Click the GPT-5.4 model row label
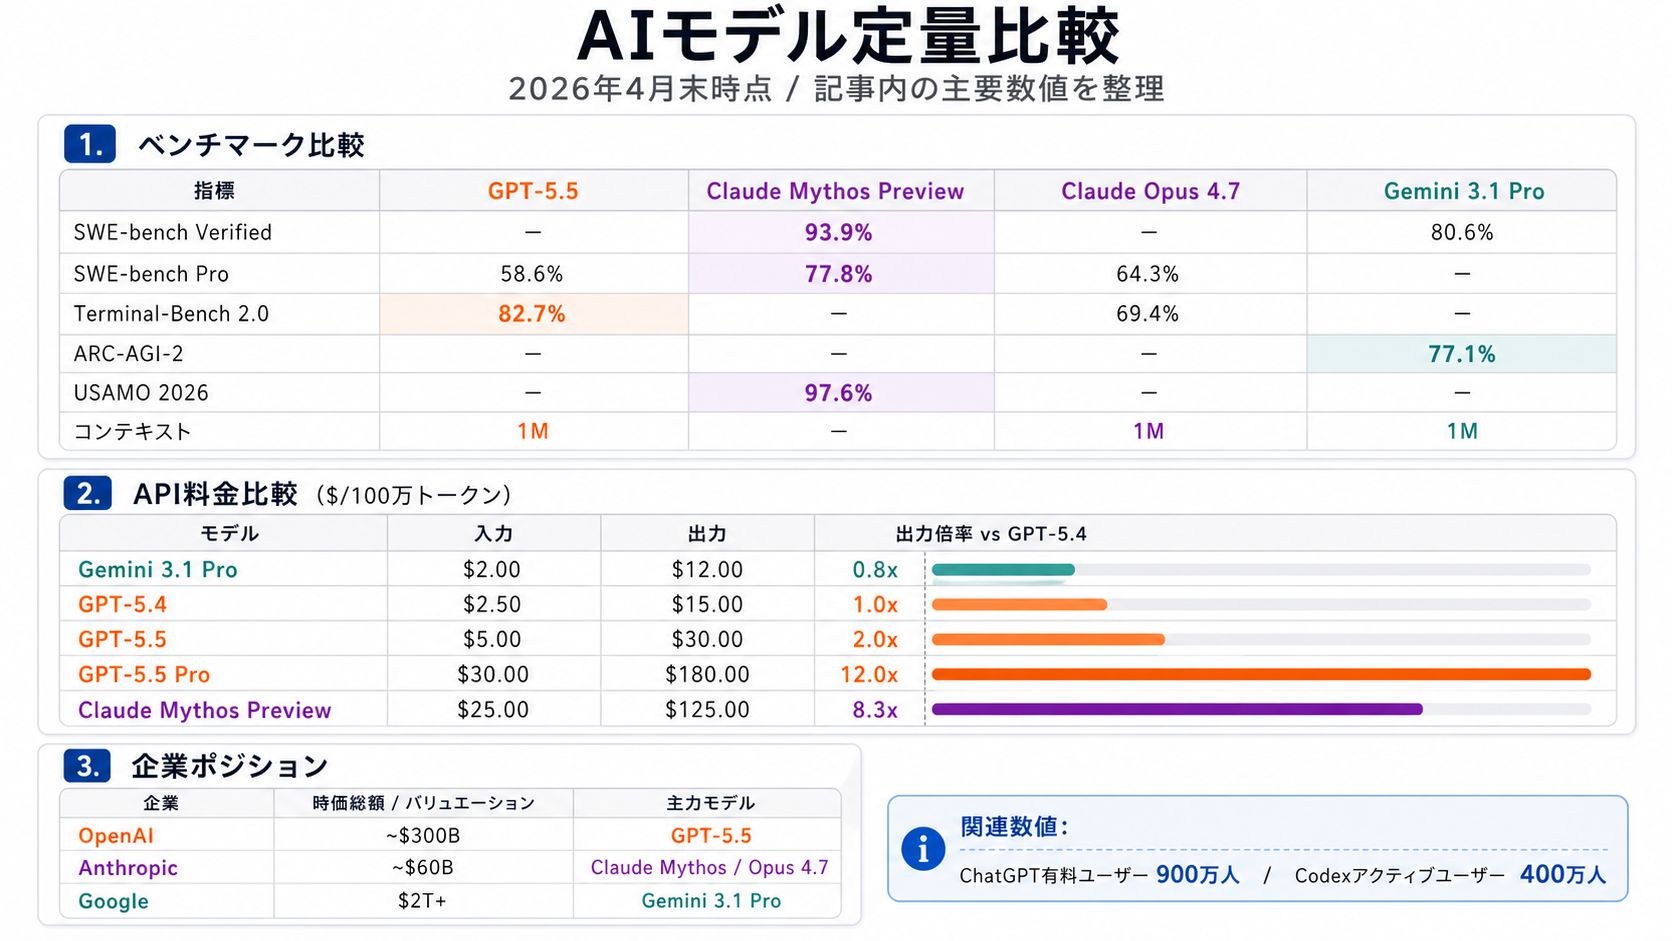1672x941 pixels. pos(122,604)
